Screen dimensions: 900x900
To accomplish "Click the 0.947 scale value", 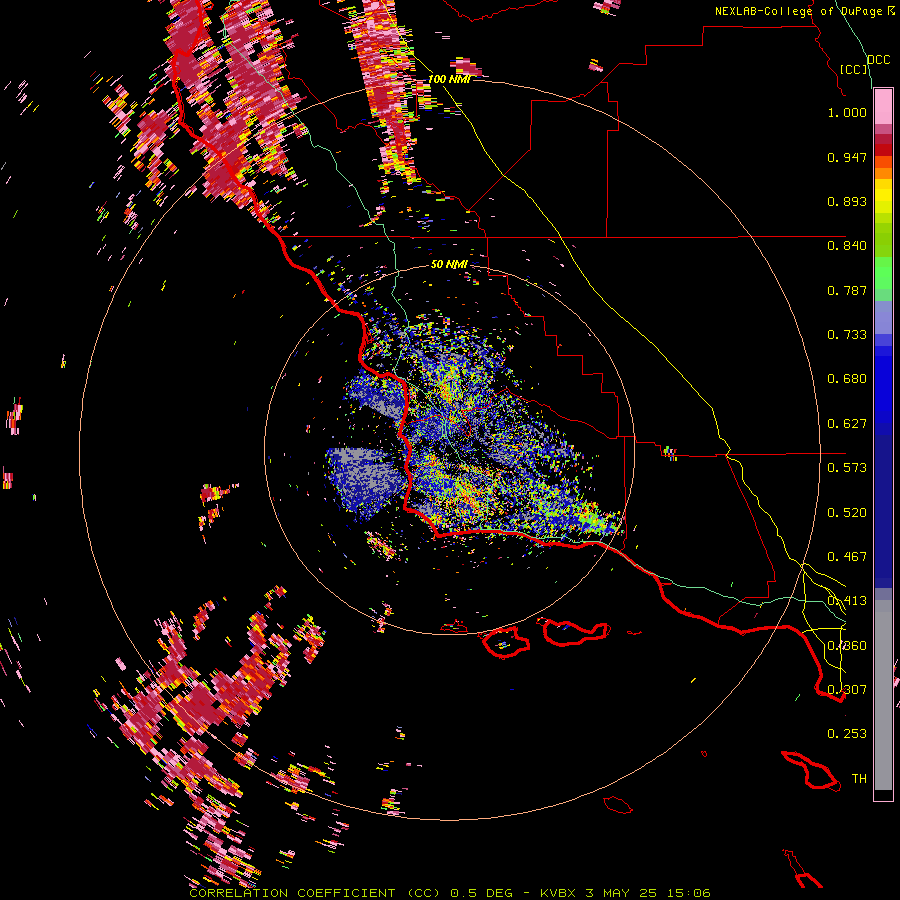I will pos(847,157).
